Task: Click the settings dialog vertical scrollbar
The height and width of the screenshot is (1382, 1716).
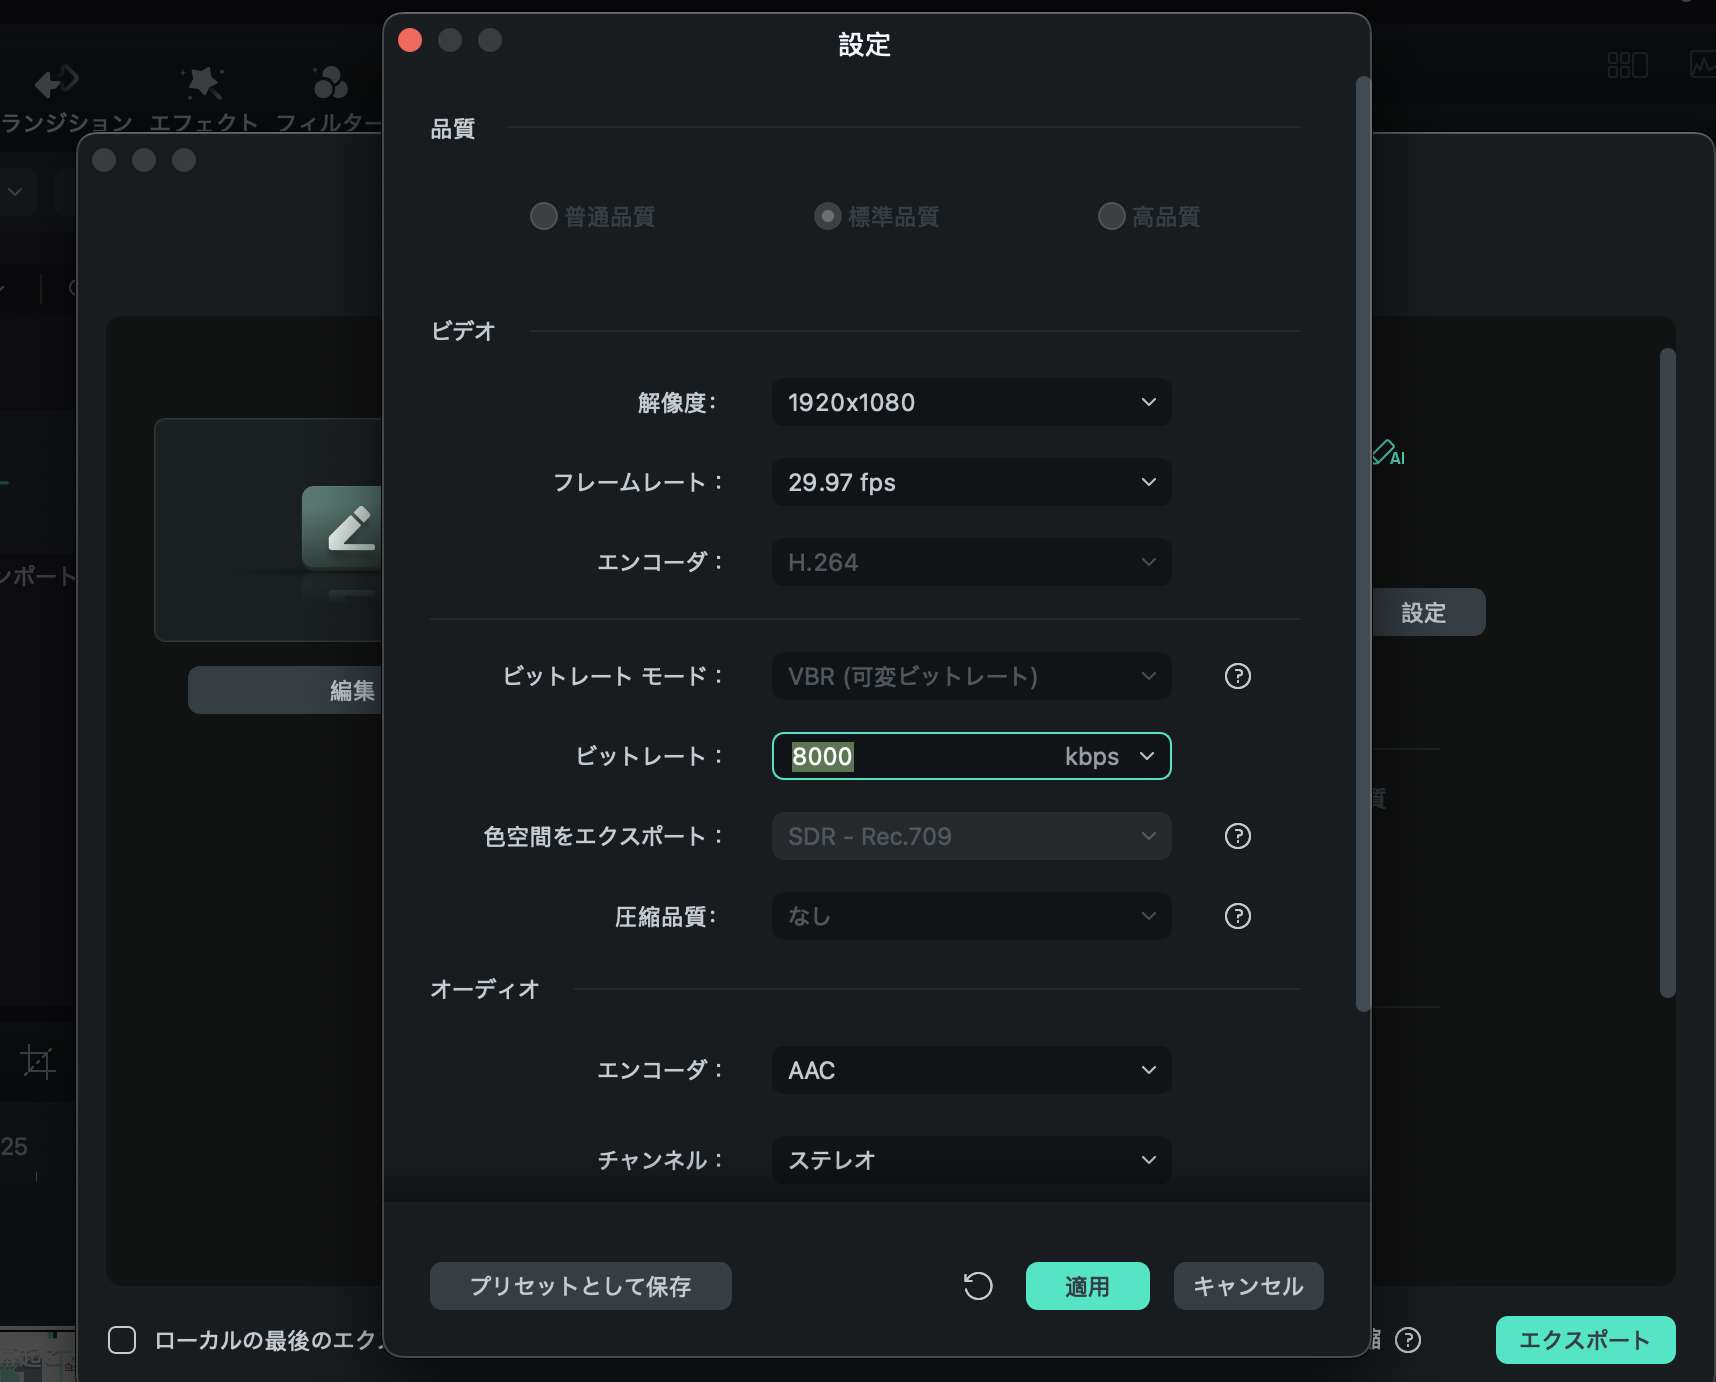Action: pyautogui.click(x=1363, y=544)
